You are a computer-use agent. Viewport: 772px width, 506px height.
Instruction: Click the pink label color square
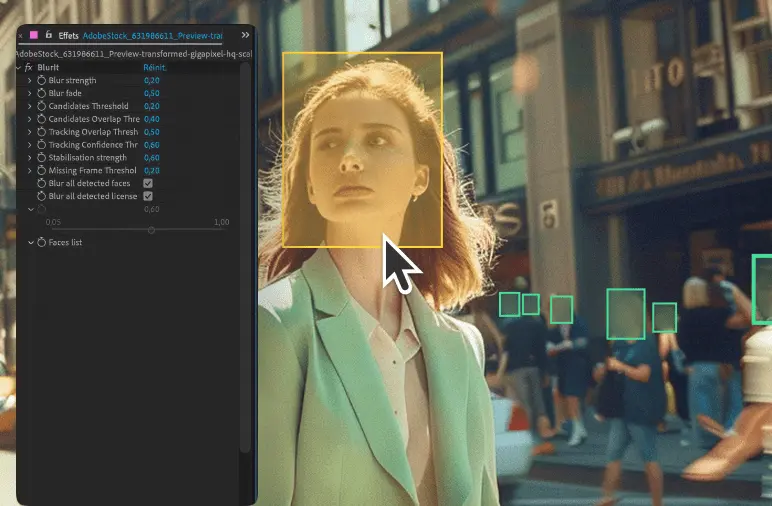tap(32, 35)
